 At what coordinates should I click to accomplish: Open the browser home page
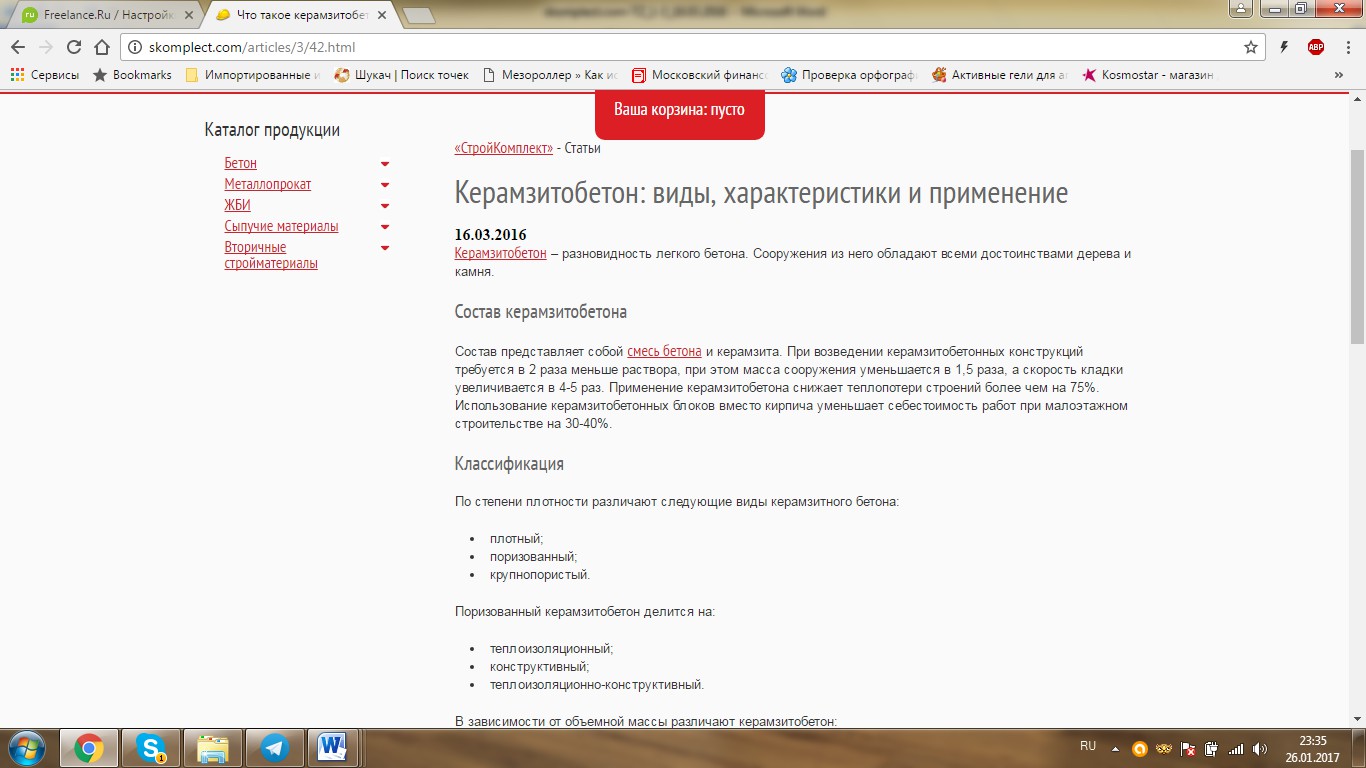click(x=101, y=47)
